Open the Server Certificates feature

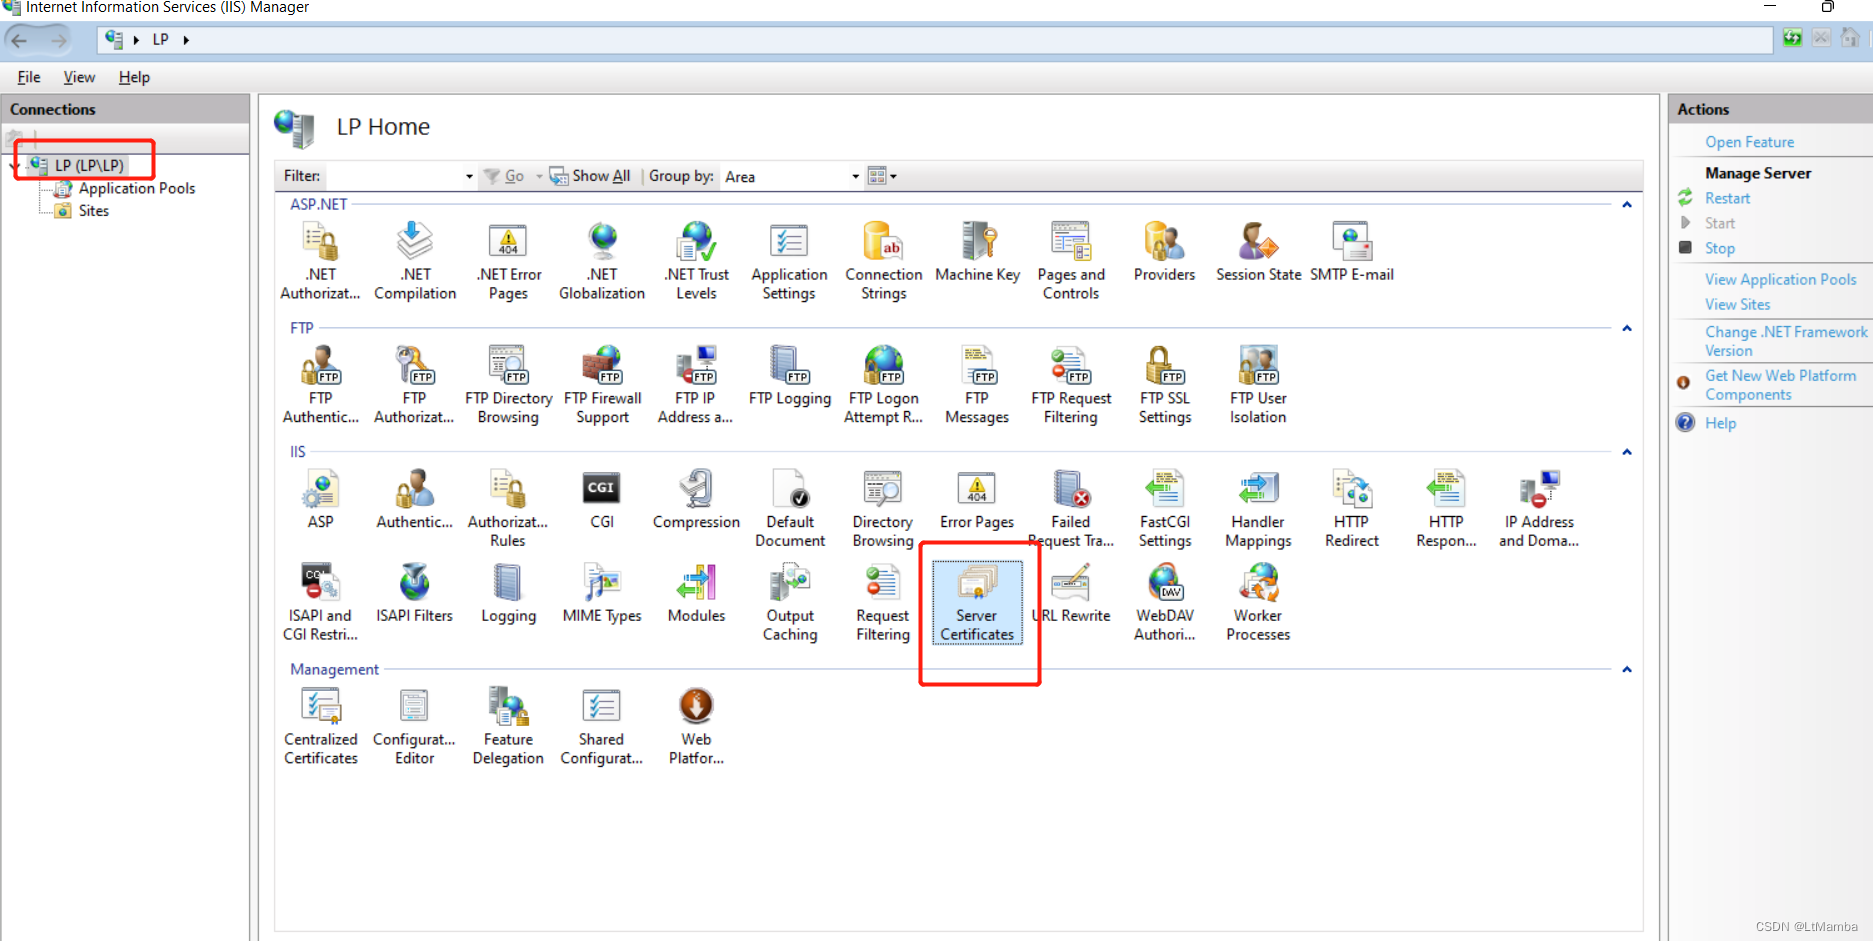tap(977, 603)
